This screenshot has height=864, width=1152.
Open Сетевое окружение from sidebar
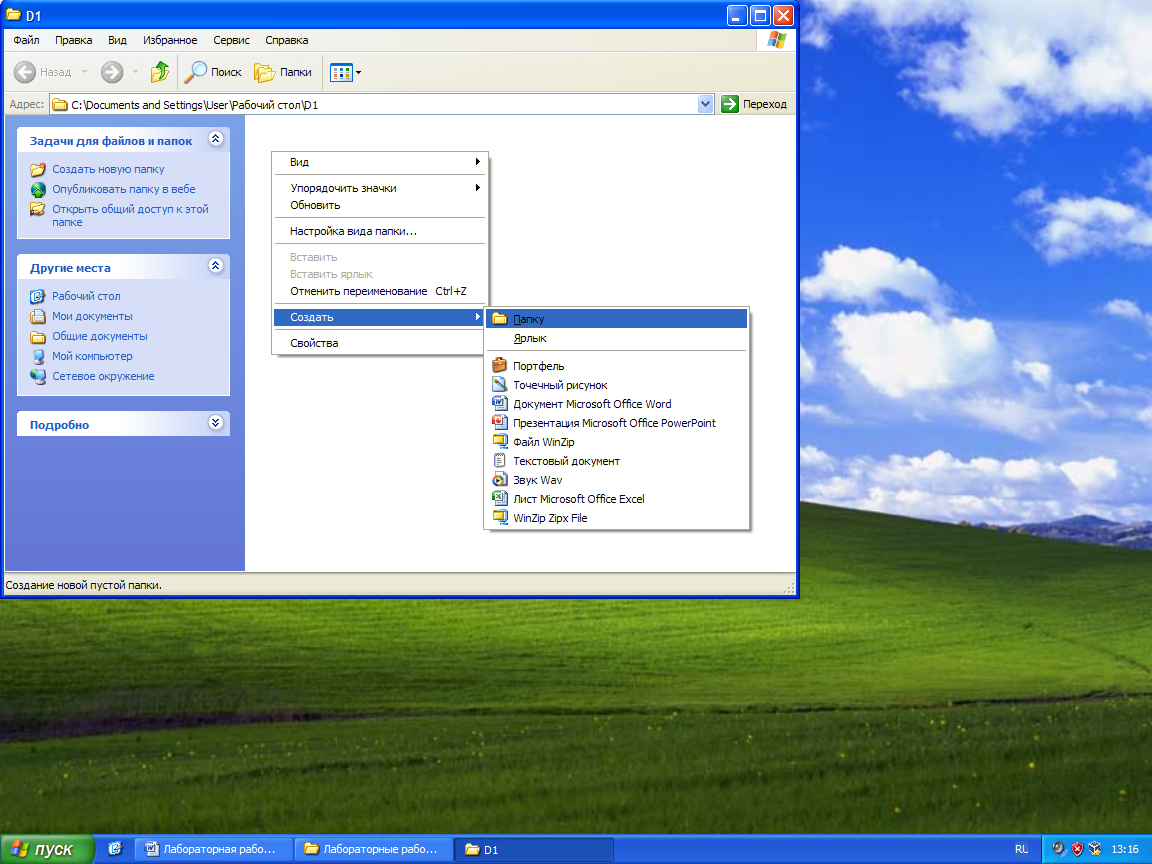[103, 376]
